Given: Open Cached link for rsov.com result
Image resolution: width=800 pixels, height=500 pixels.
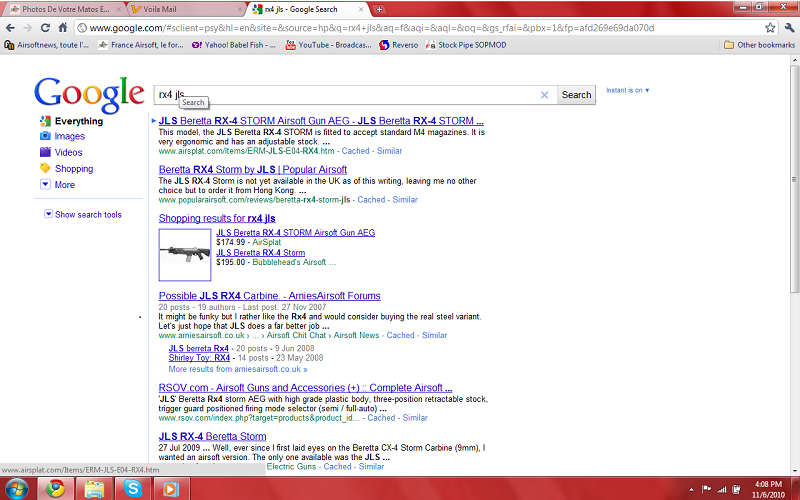Looking at the screenshot, I should coord(381,418).
